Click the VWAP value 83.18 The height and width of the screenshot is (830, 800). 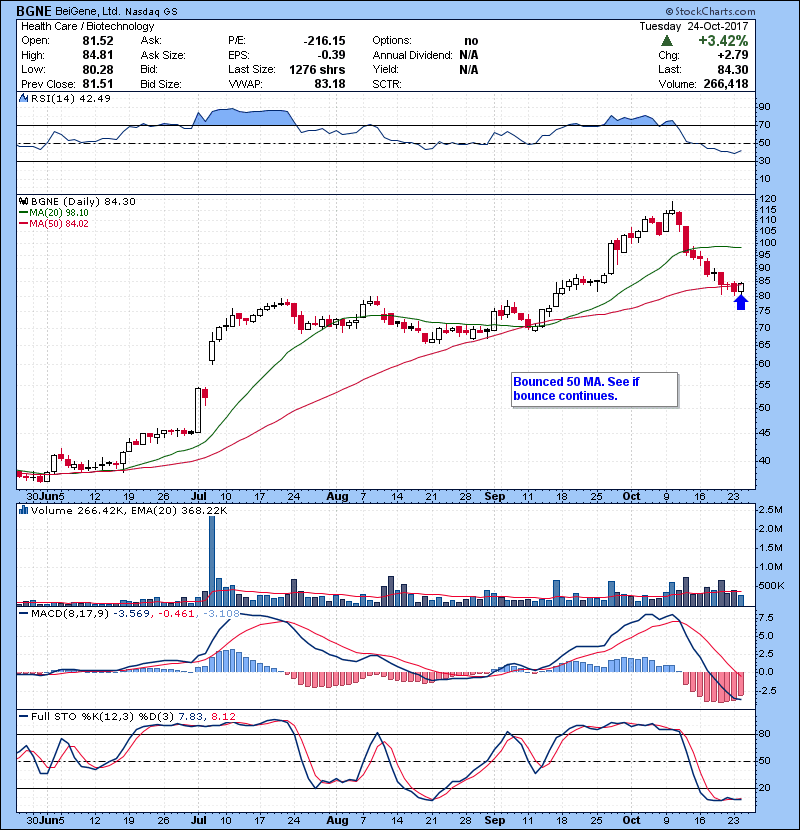[x=330, y=84]
